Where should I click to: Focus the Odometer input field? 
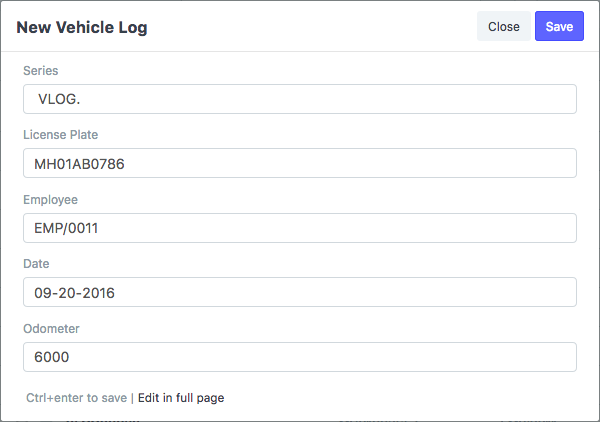pyautogui.click(x=300, y=357)
